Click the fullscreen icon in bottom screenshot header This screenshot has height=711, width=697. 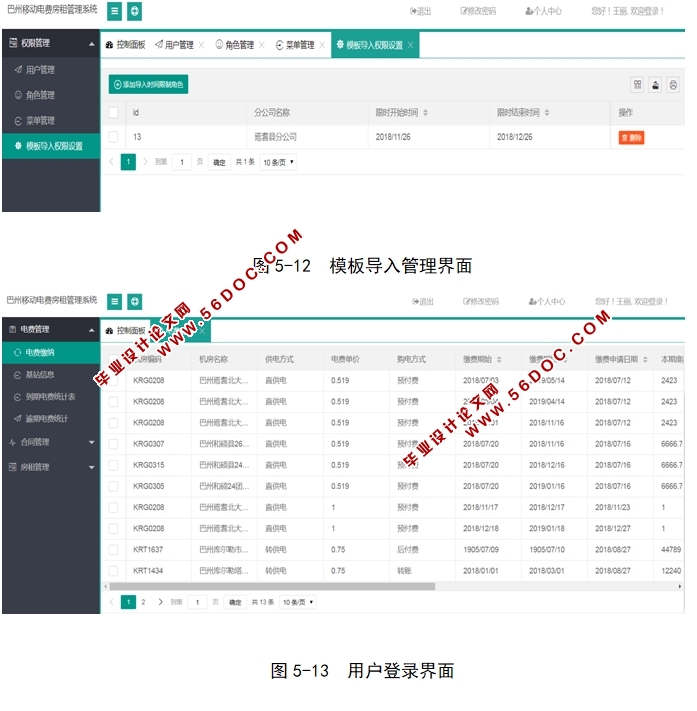[135, 302]
